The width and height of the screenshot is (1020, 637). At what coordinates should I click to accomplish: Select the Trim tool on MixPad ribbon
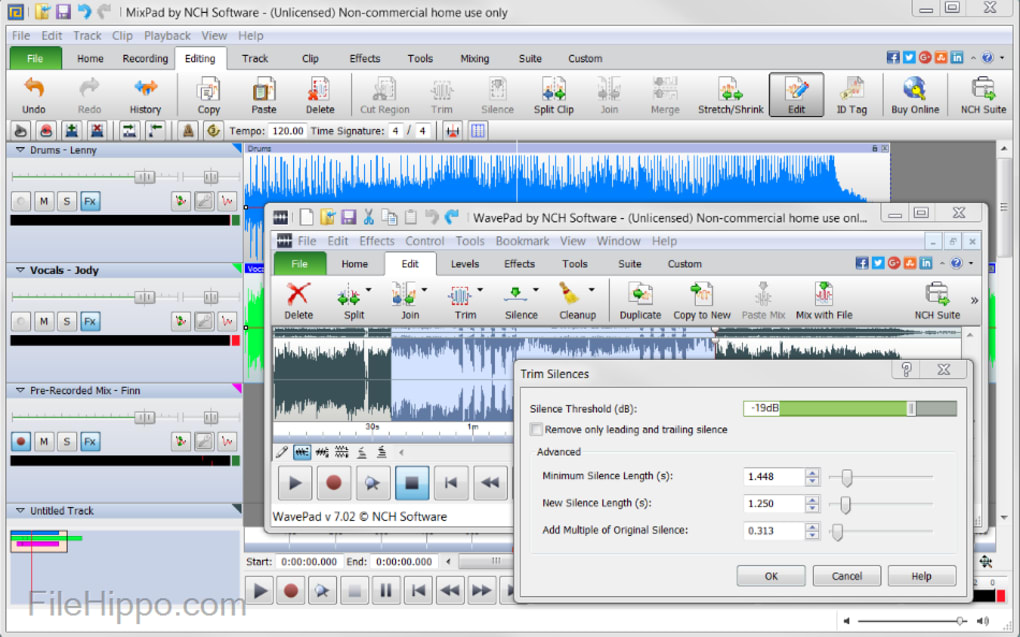441,95
